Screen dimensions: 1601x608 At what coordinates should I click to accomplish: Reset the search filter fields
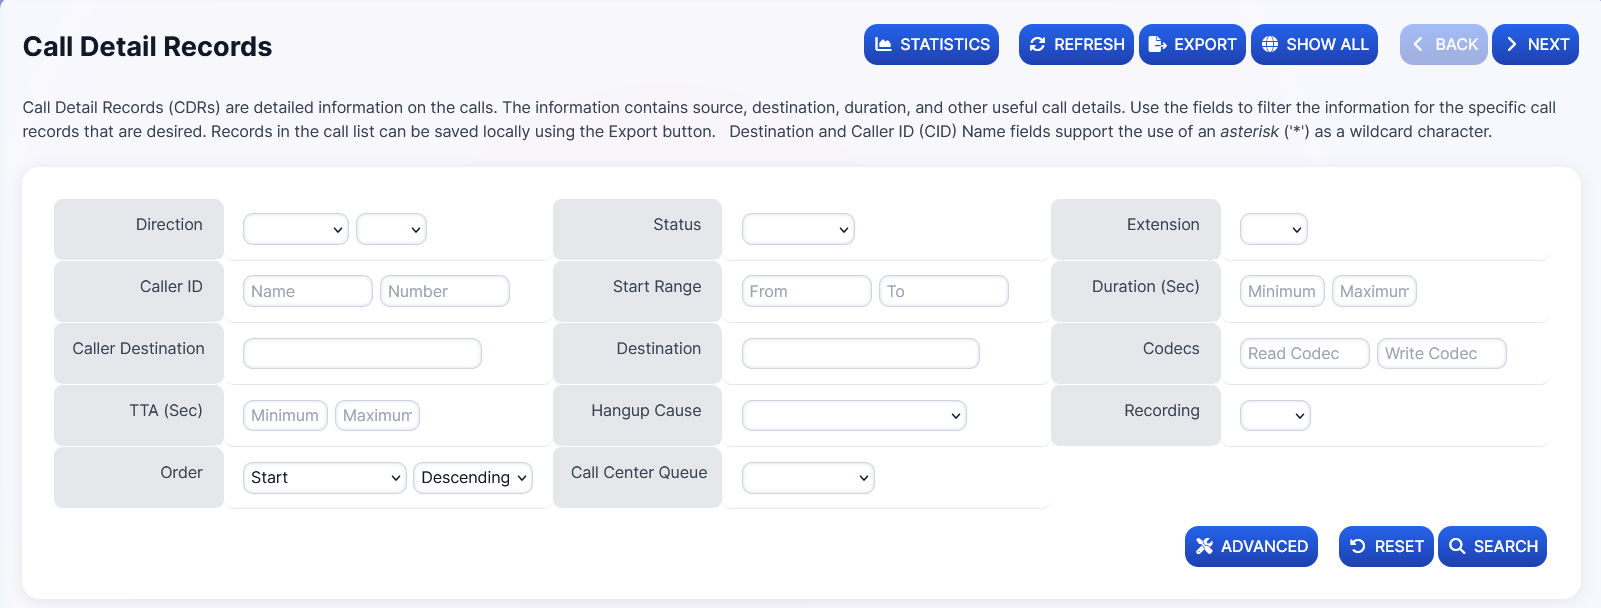click(1386, 547)
